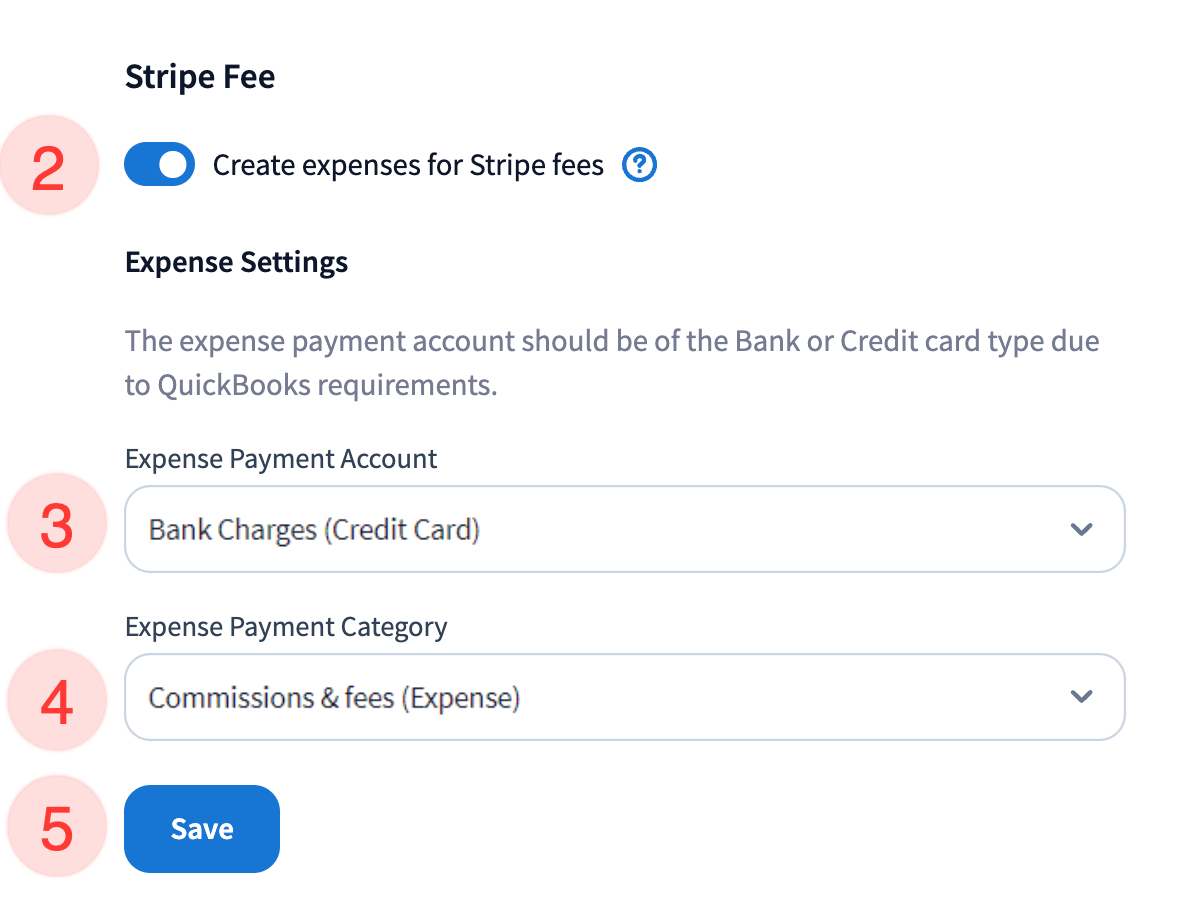Click the Expense Payment Account field label

point(281,459)
